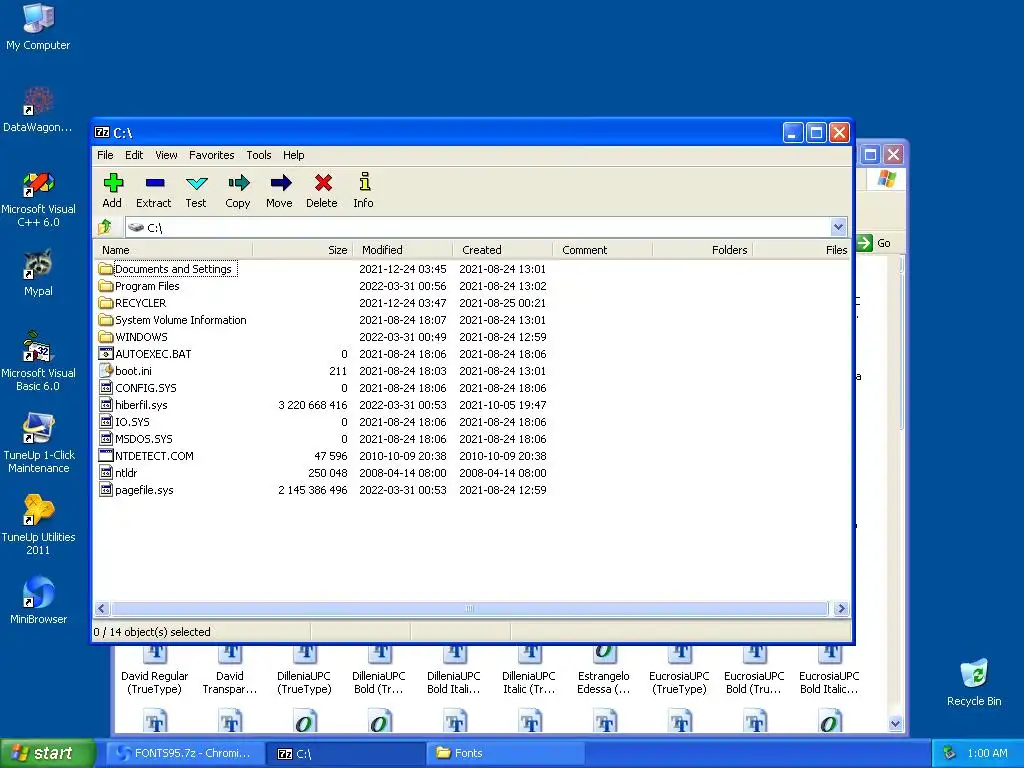
Task: Open the Help menu
Action: click(293, 155)
